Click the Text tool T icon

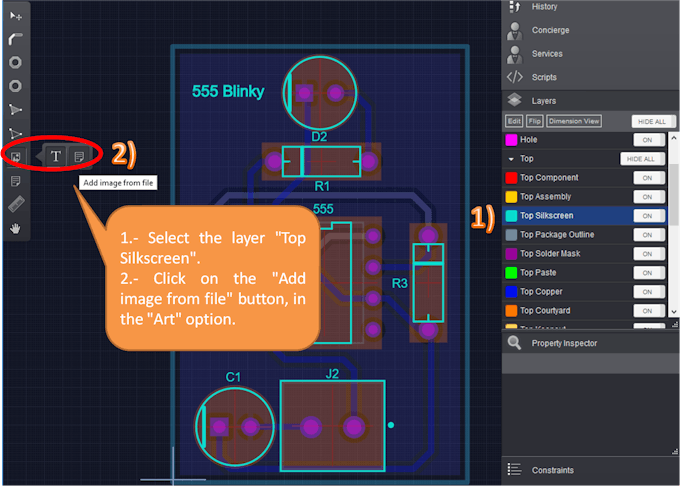(x=56, y=156)
